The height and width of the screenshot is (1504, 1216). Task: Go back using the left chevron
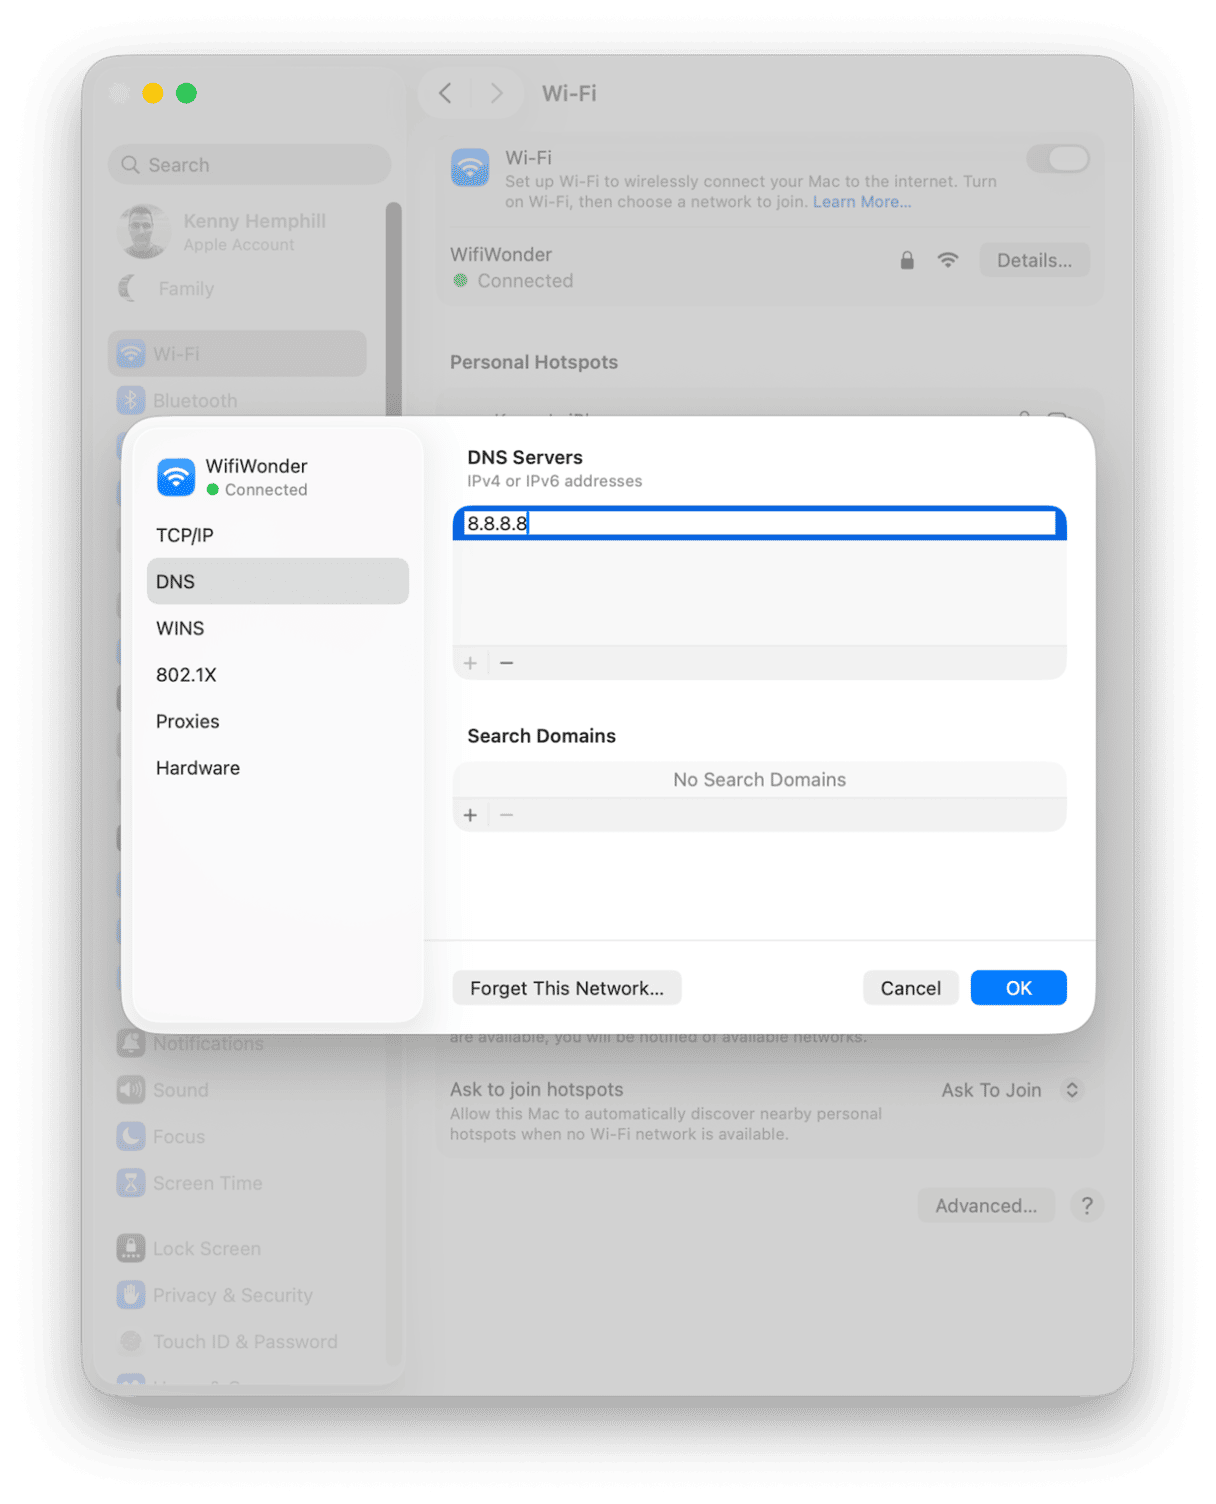click(446, 93)
